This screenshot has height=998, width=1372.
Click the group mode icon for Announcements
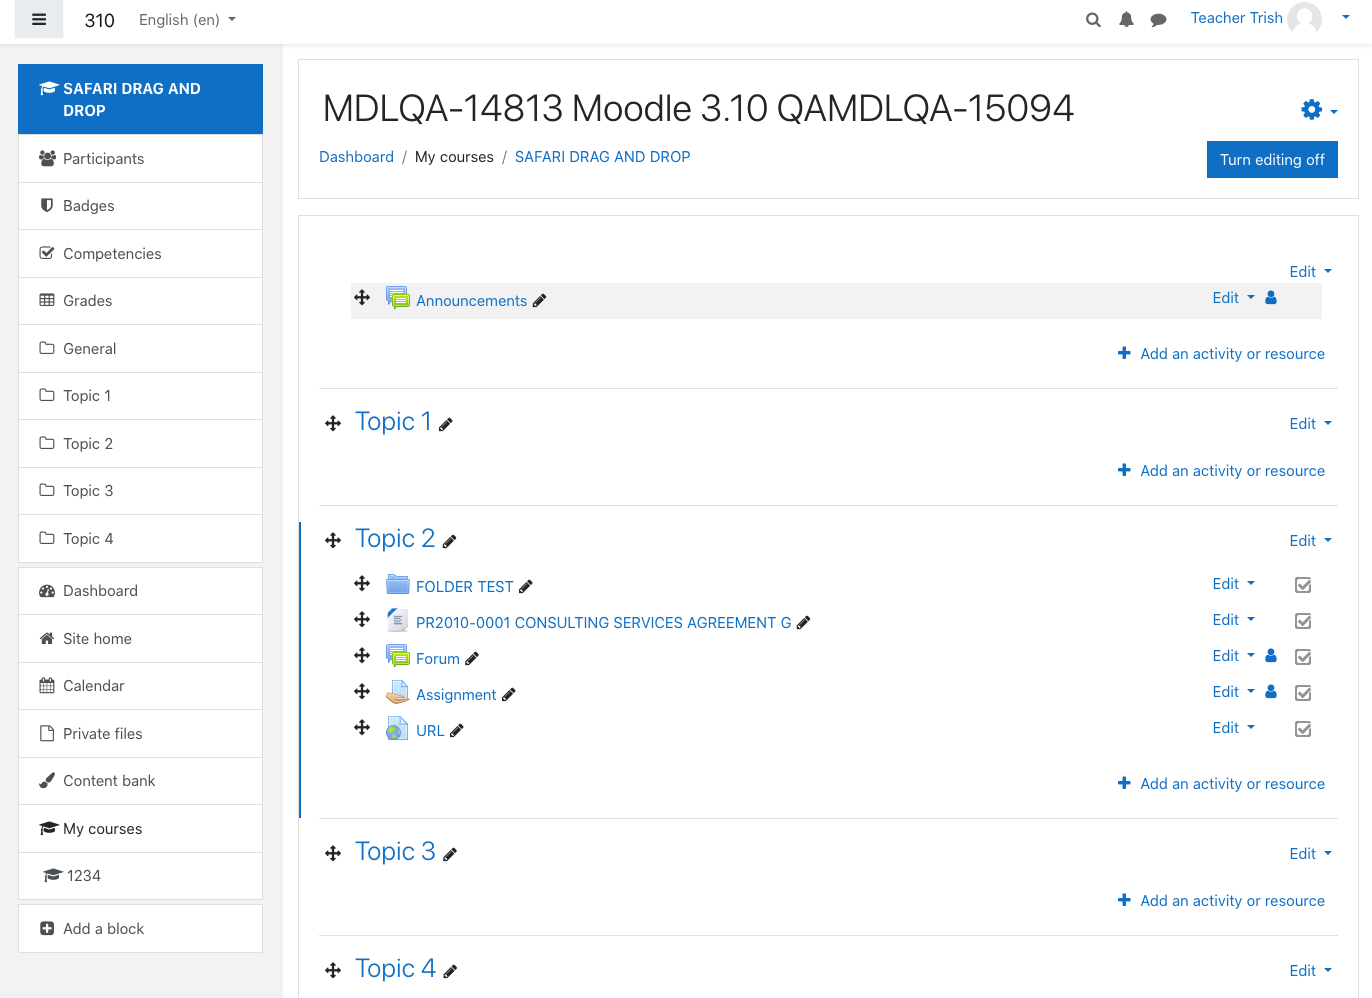[1271, 298]
